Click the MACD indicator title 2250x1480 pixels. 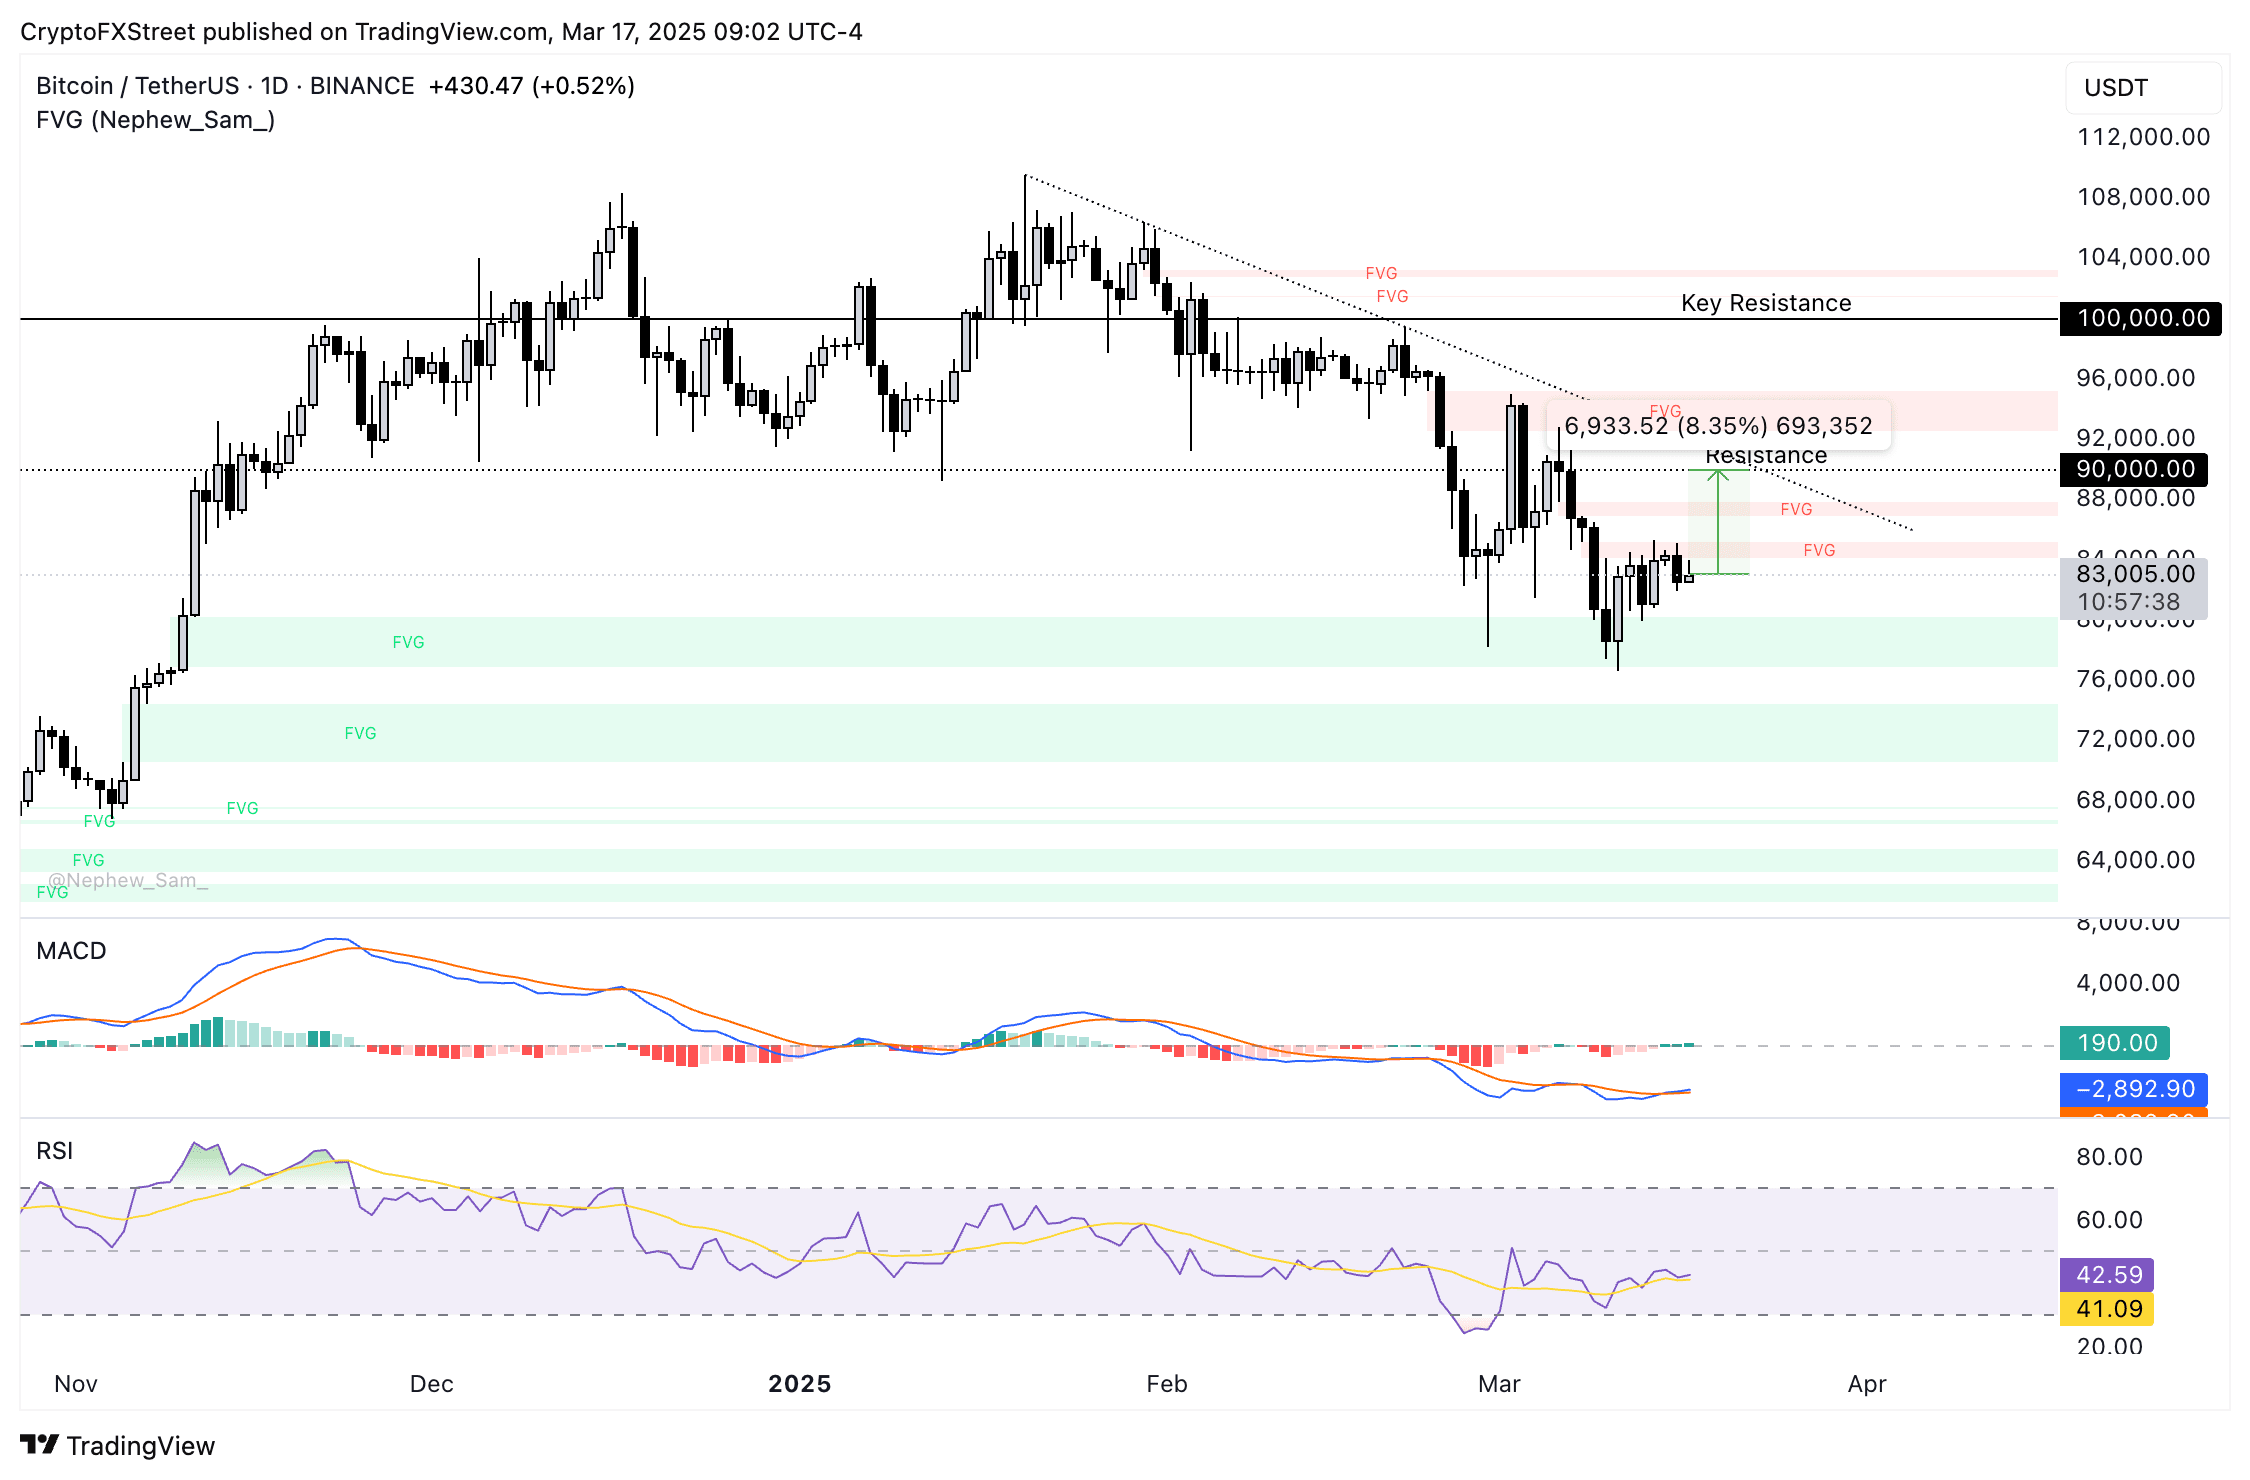(x=70, y=951)
